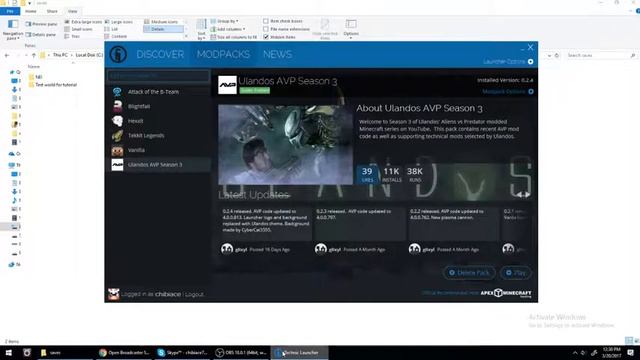The width and height of the screenshot is (640, 360).
Task: Expand the Explorer layout gallery more arrow
Action: click(186, 36)
